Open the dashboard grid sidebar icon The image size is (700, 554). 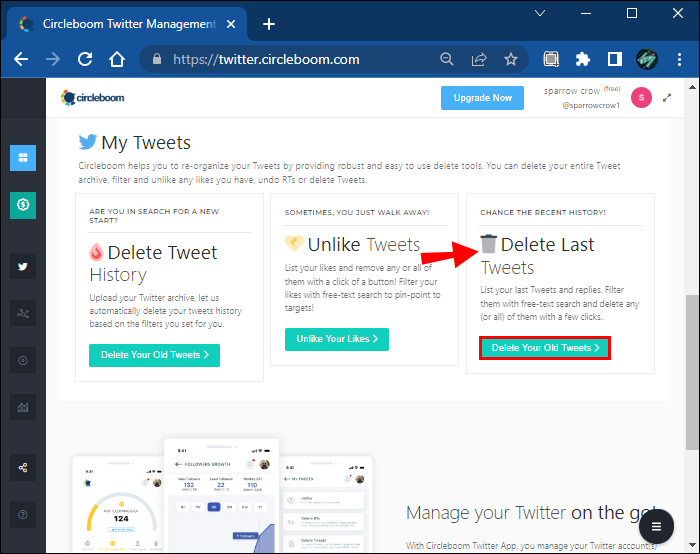pyautogui.click(x=23, y=158)
